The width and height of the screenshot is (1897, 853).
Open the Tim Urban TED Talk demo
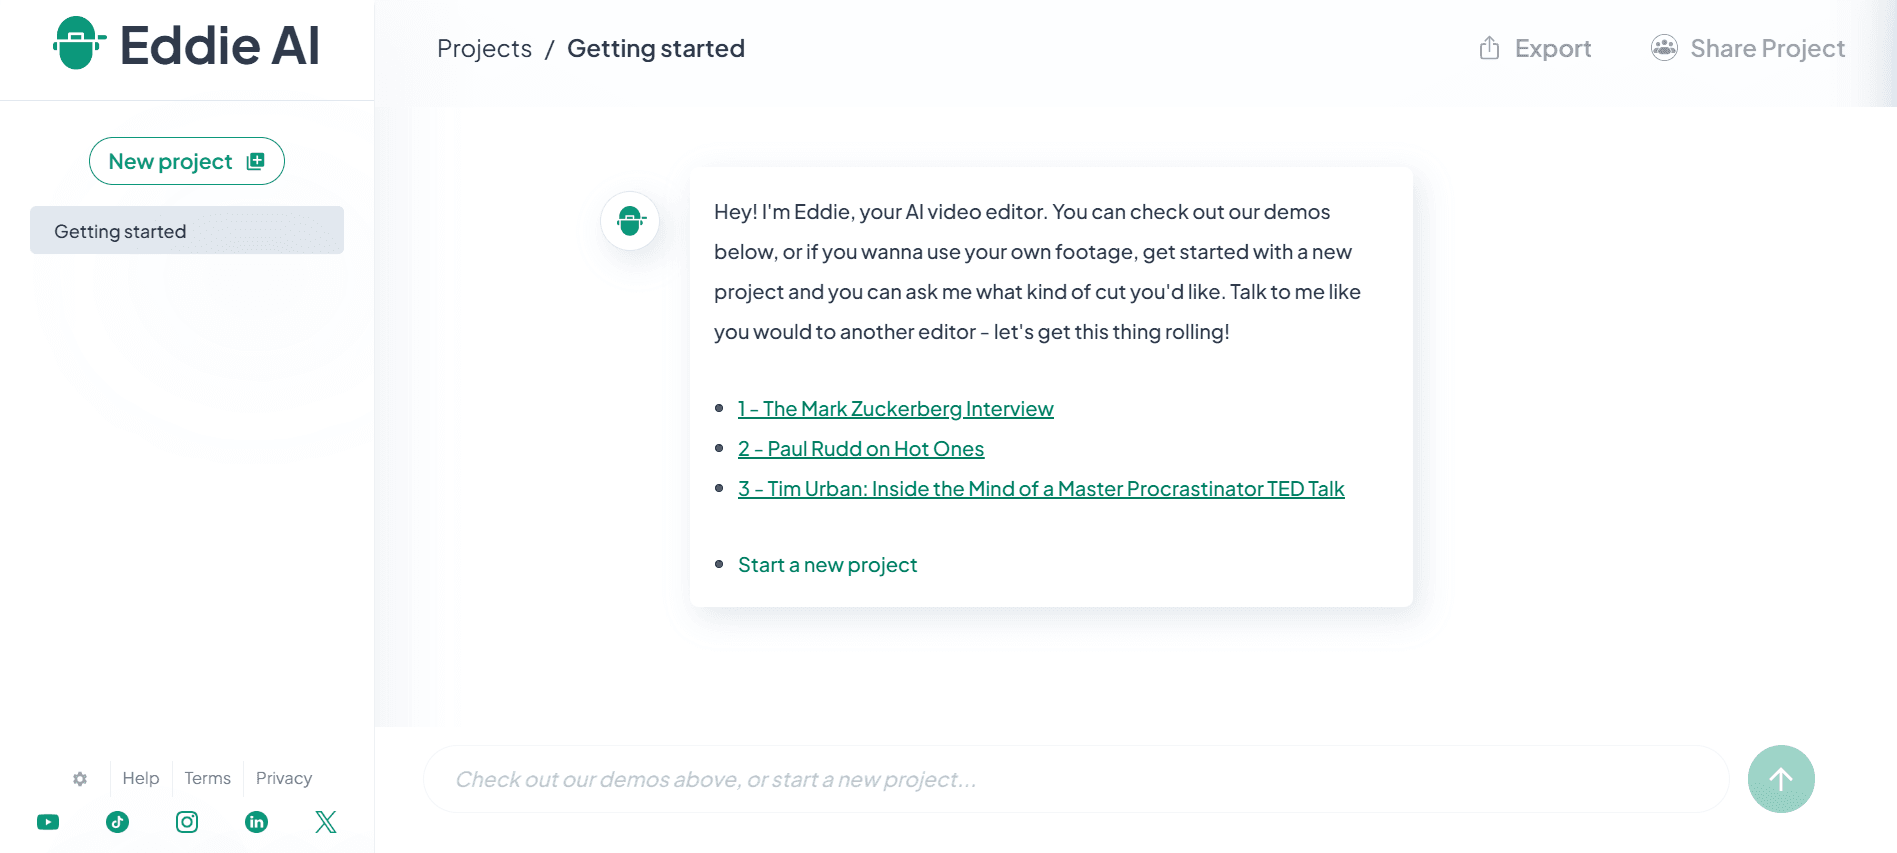[x=1040, y=488]
